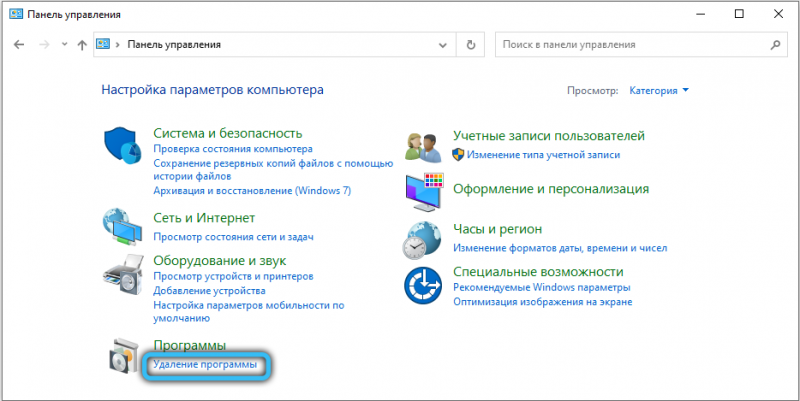Open Оформление и персонализация category
This screenshot has width=800, height=401.
click(551, 189)
